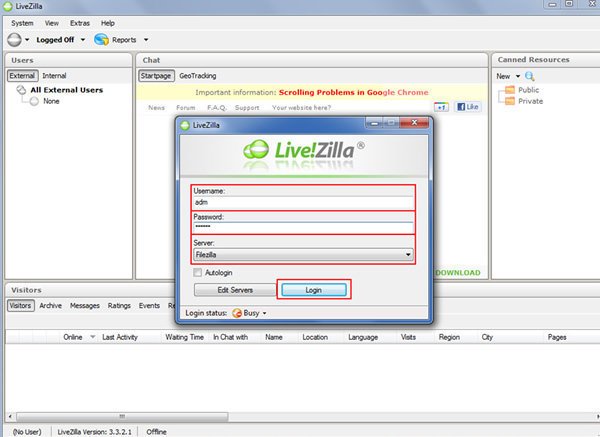Select the Public resources folder icon

click(x=510, y=90)
